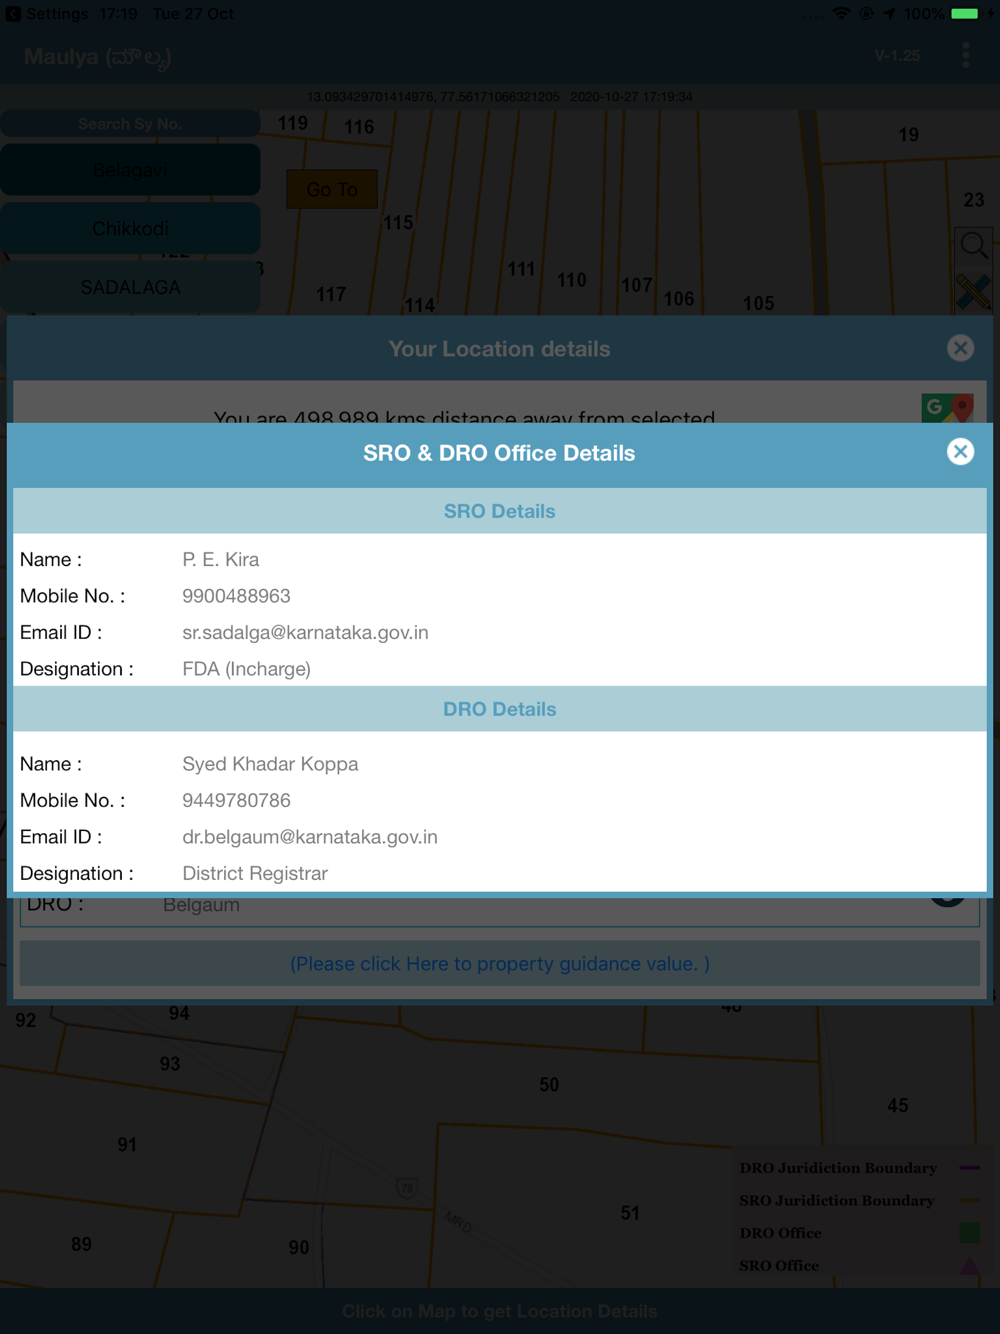Select the ruler measurement tool icon
This screenshot has width=1000, height=1334.
pos(973,292)
